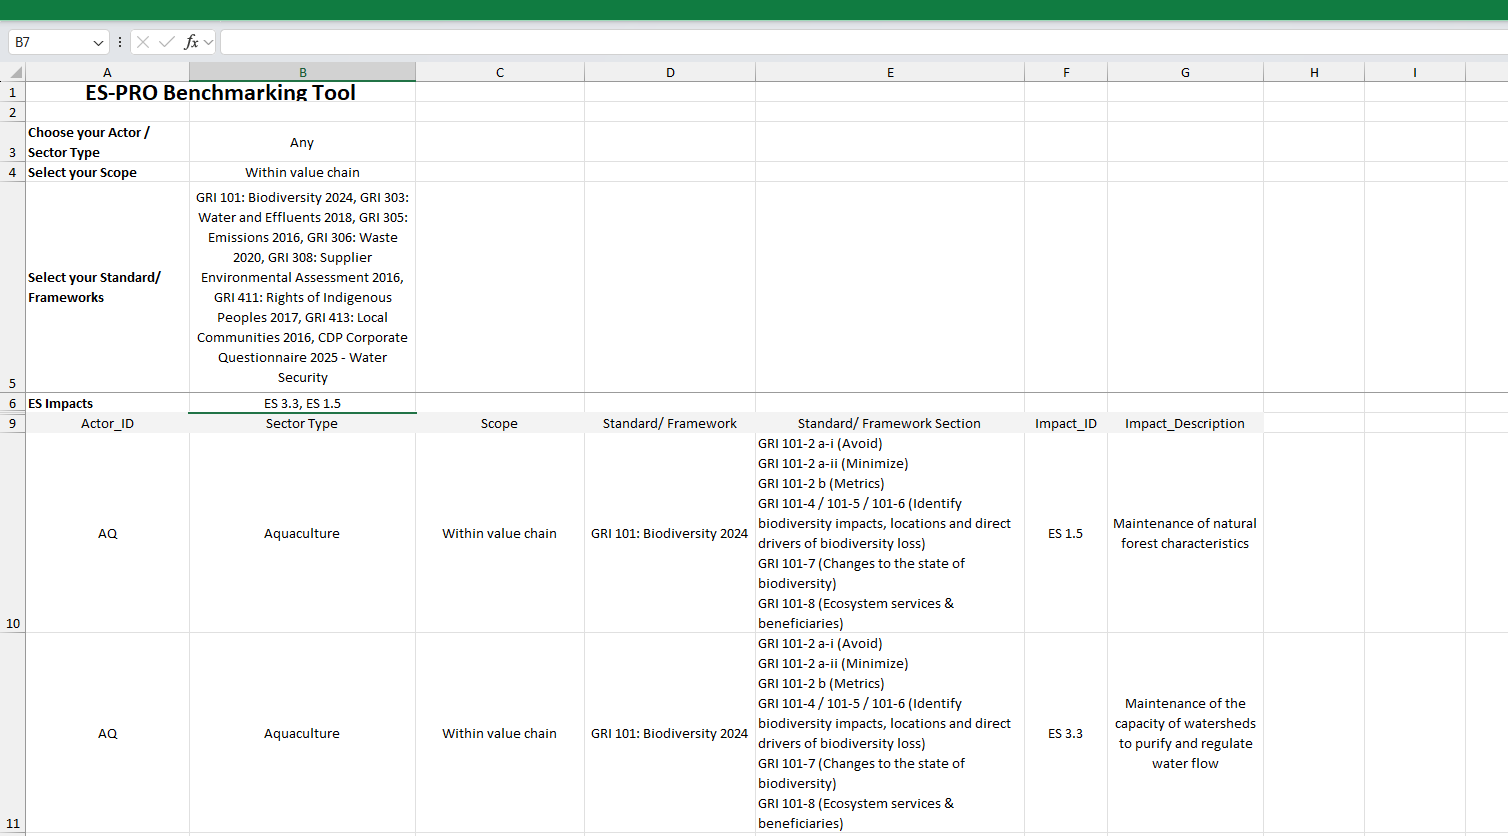Click the Enter checkmark icon beside formula bar
Viewport: 1508px width, 836px height.
(x=164, y=42)
